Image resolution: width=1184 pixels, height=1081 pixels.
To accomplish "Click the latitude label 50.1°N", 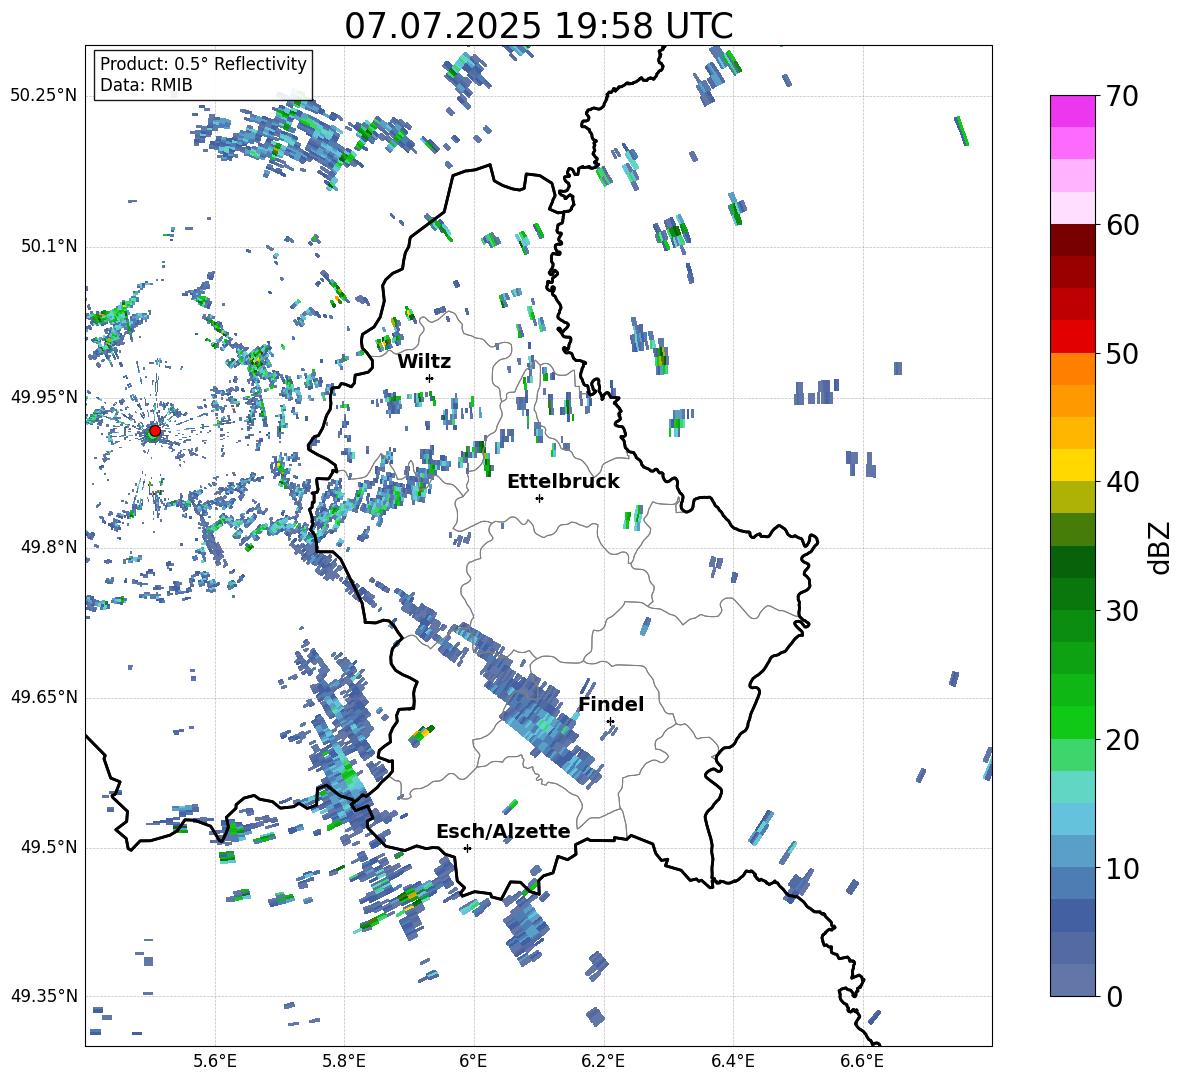I will [48, 246].
